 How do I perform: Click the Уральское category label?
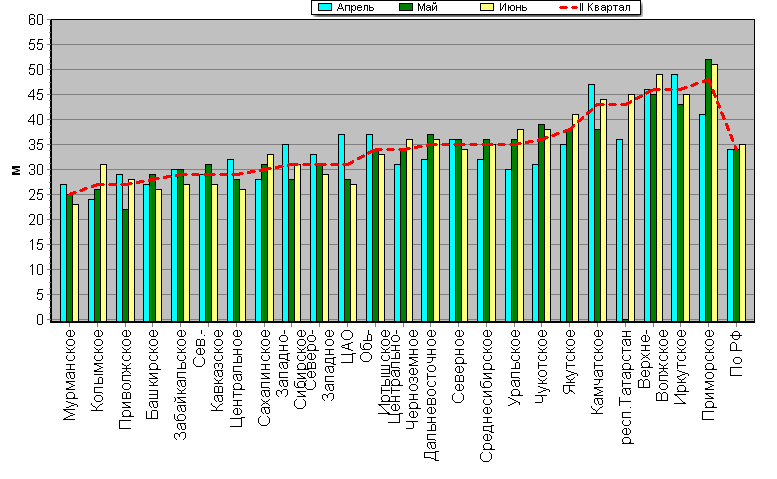[514, 368]
